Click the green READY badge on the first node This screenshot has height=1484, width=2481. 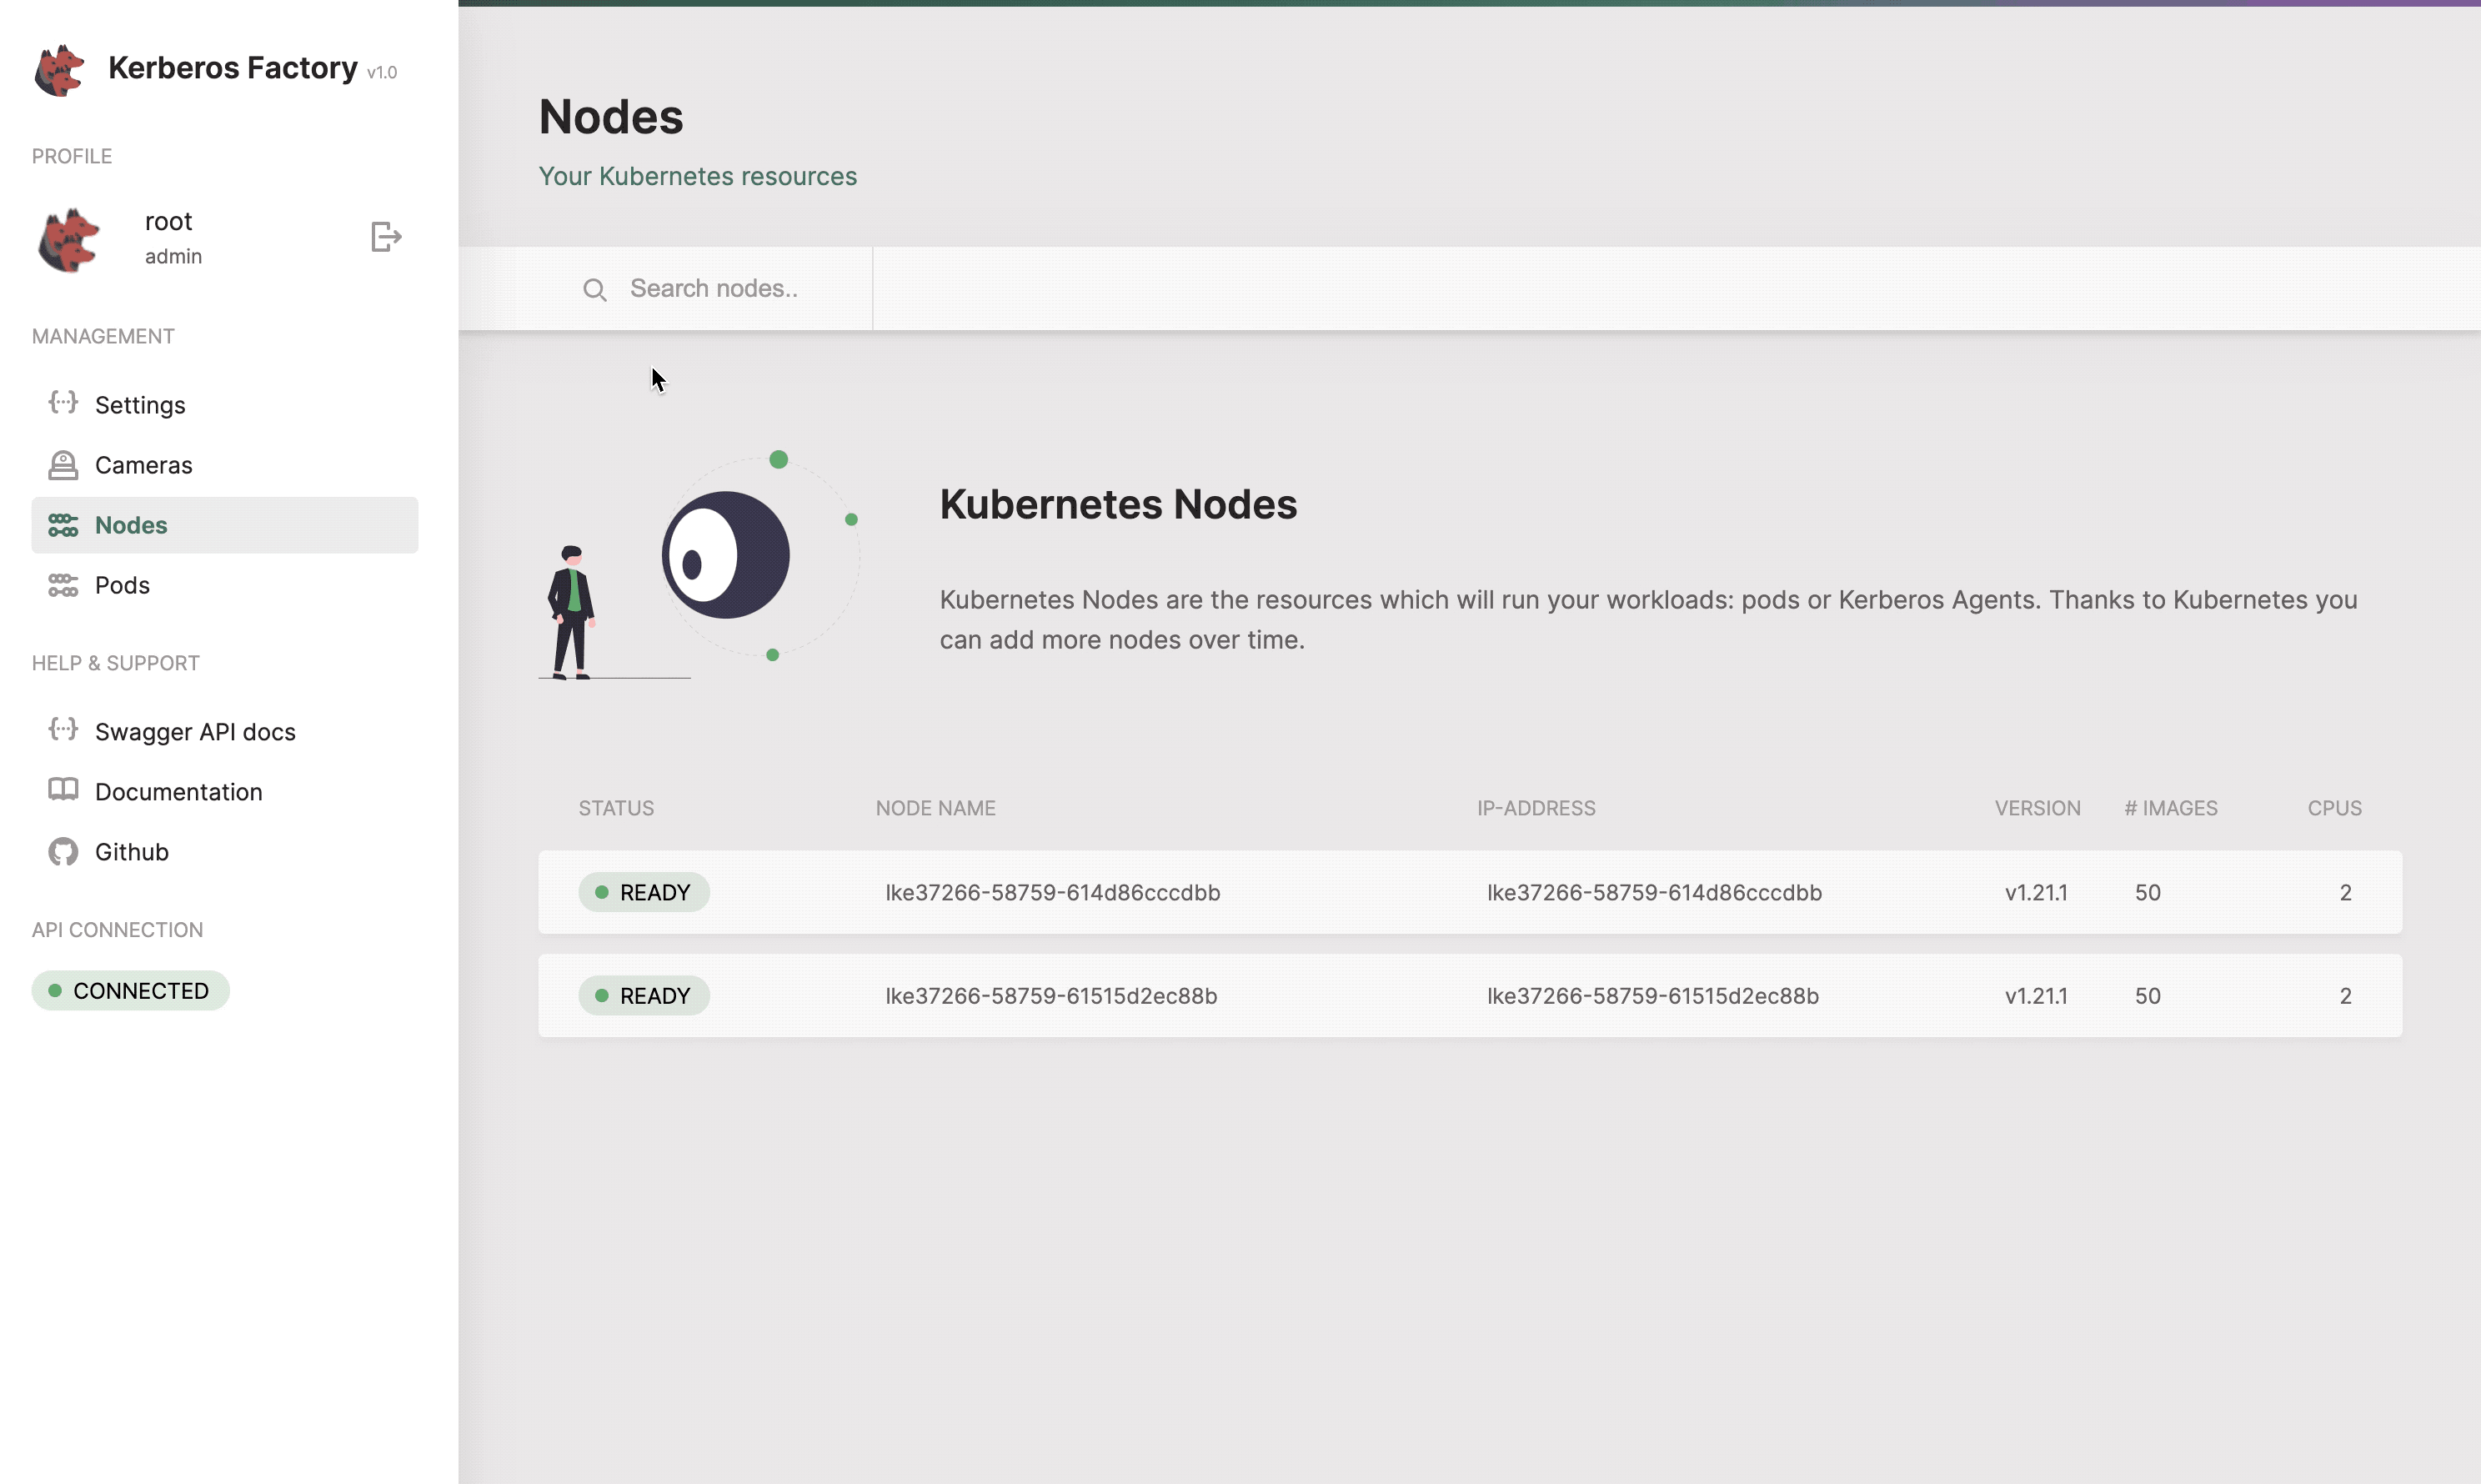(644, 891)
